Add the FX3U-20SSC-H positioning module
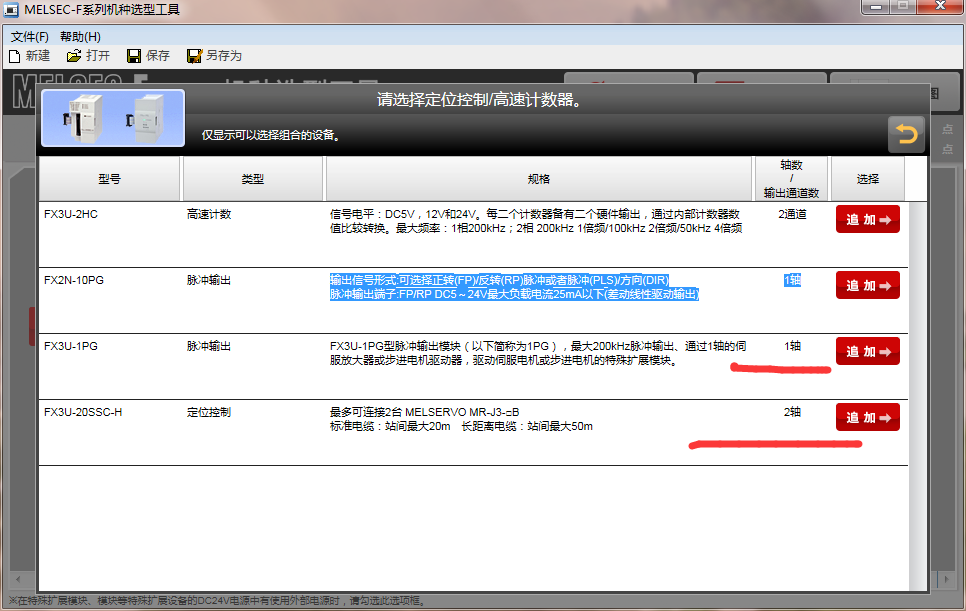The width and height of the screenshot is (966, 611). [867, 417]
